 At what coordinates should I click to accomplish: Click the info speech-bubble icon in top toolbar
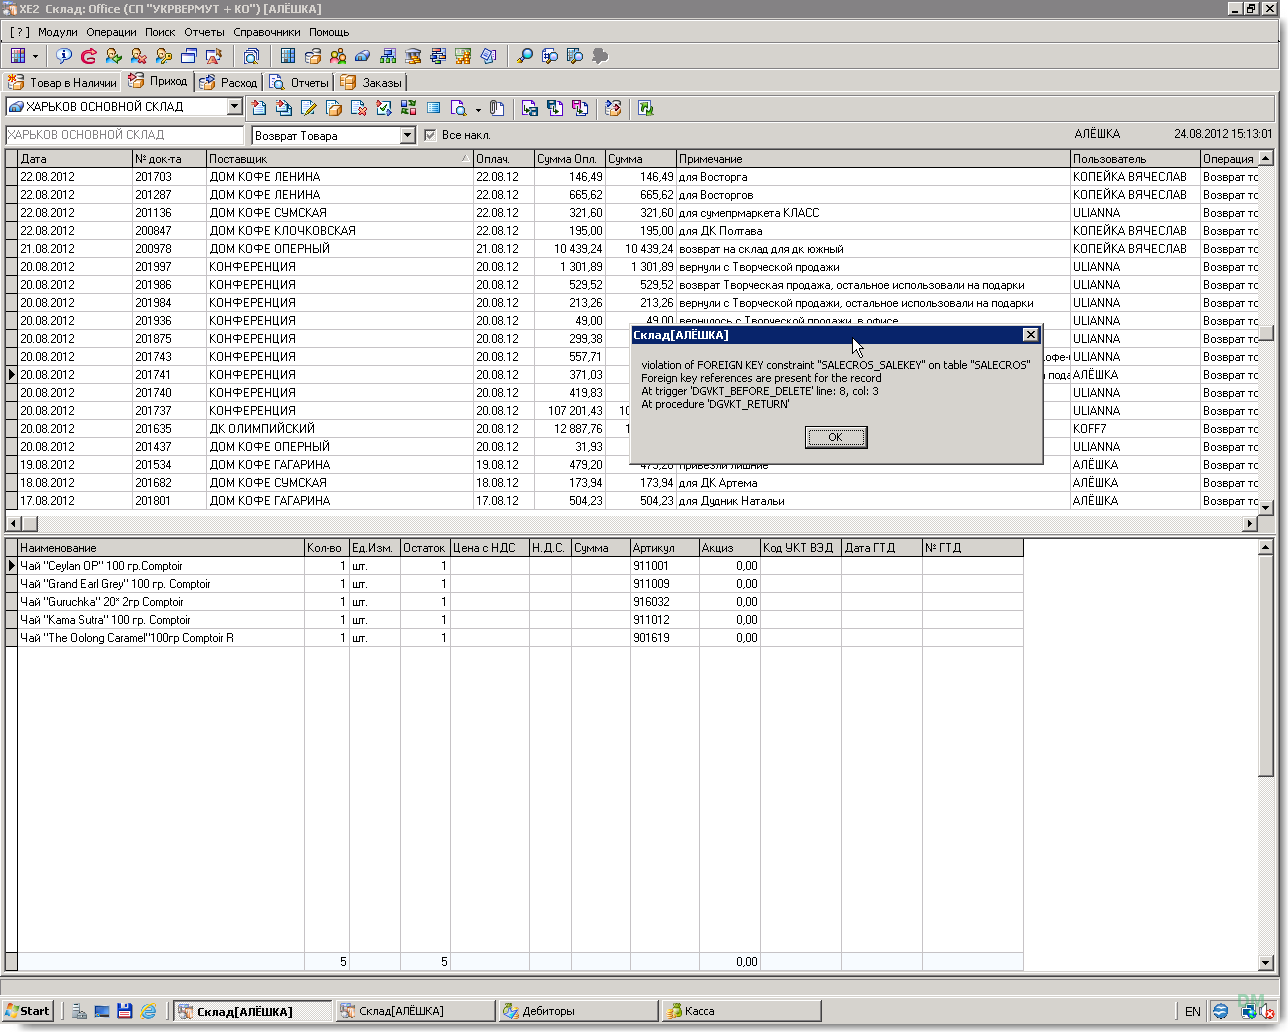pyautogui.click(x=64, y=56)
